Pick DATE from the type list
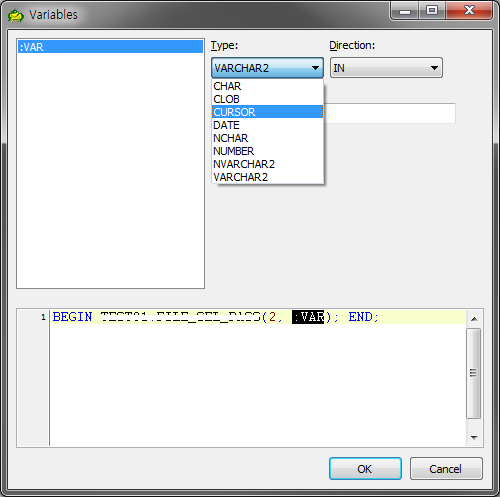The height and width of the screenshot is (497, 500). [x=267, y=125]
